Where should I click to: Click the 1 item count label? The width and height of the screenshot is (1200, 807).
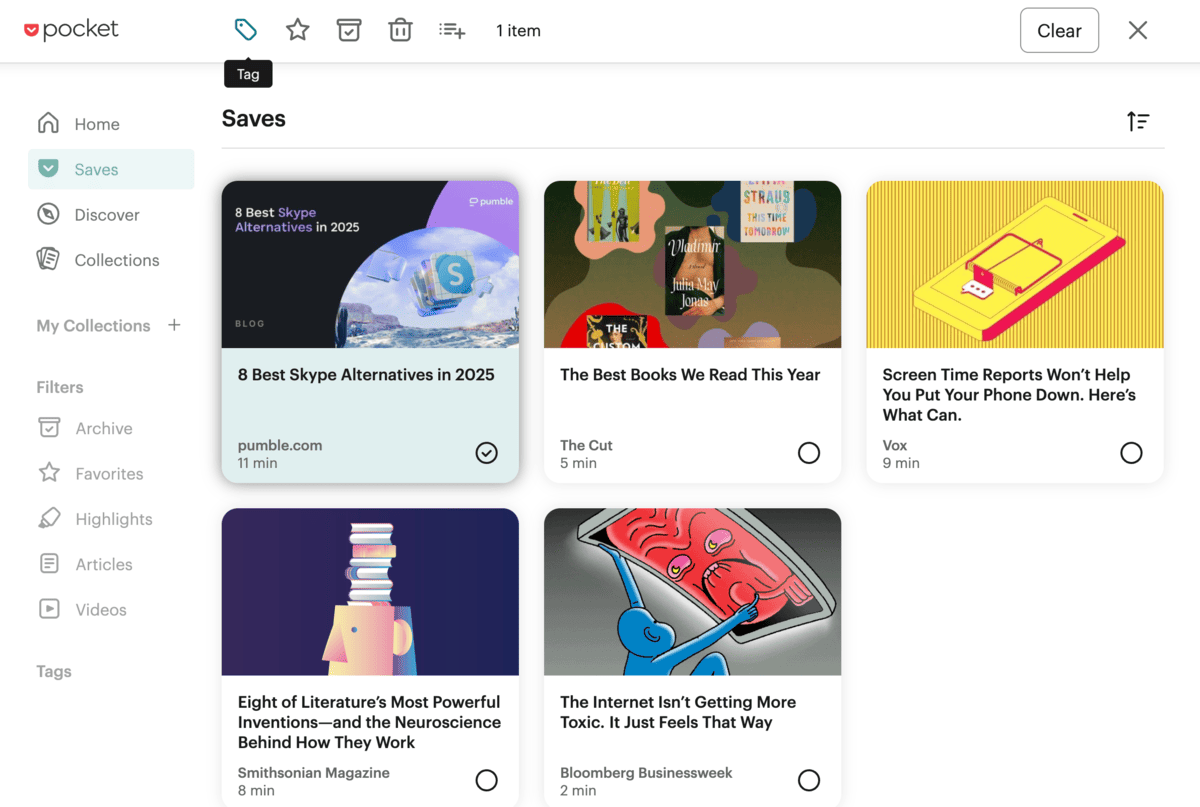tap(518, 30)
